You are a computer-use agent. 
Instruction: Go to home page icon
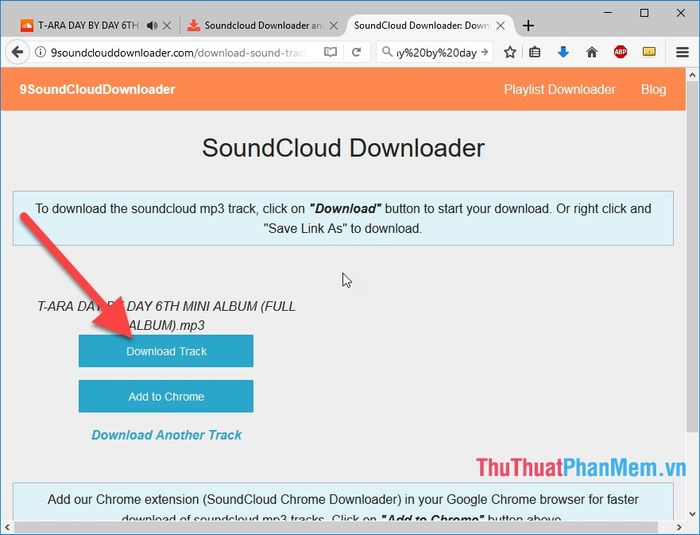(592, 52)
